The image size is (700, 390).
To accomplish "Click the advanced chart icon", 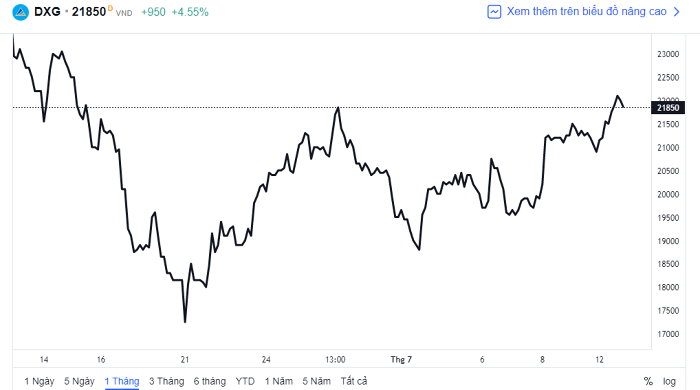I will pos(494,12).
